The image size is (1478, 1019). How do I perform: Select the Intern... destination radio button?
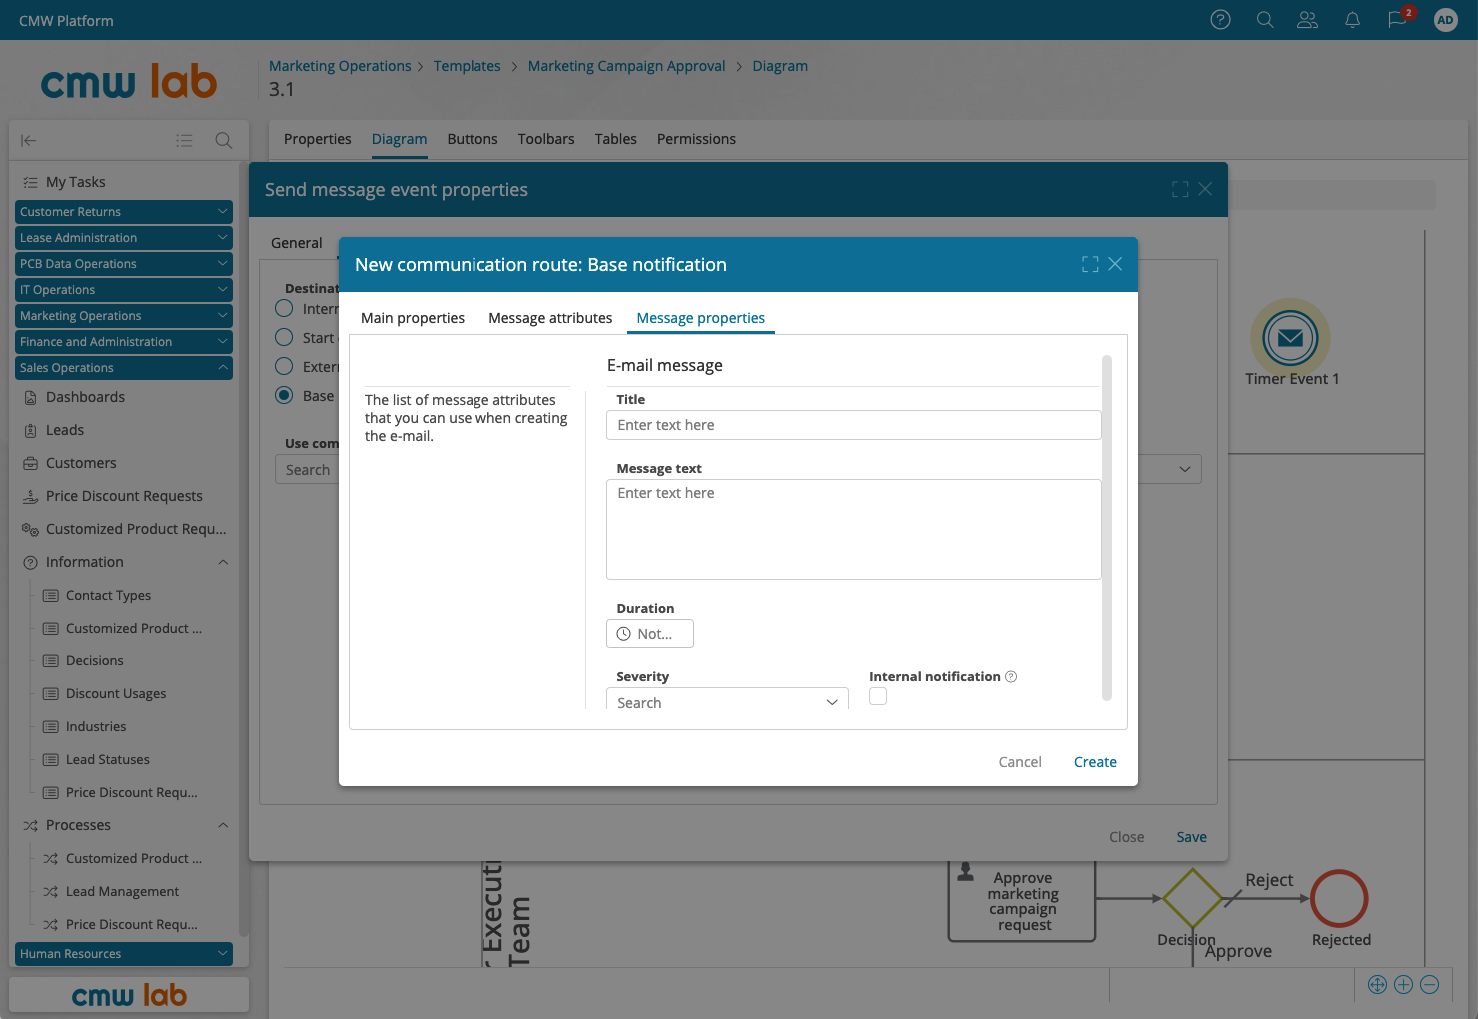click(x=284, y=308)
